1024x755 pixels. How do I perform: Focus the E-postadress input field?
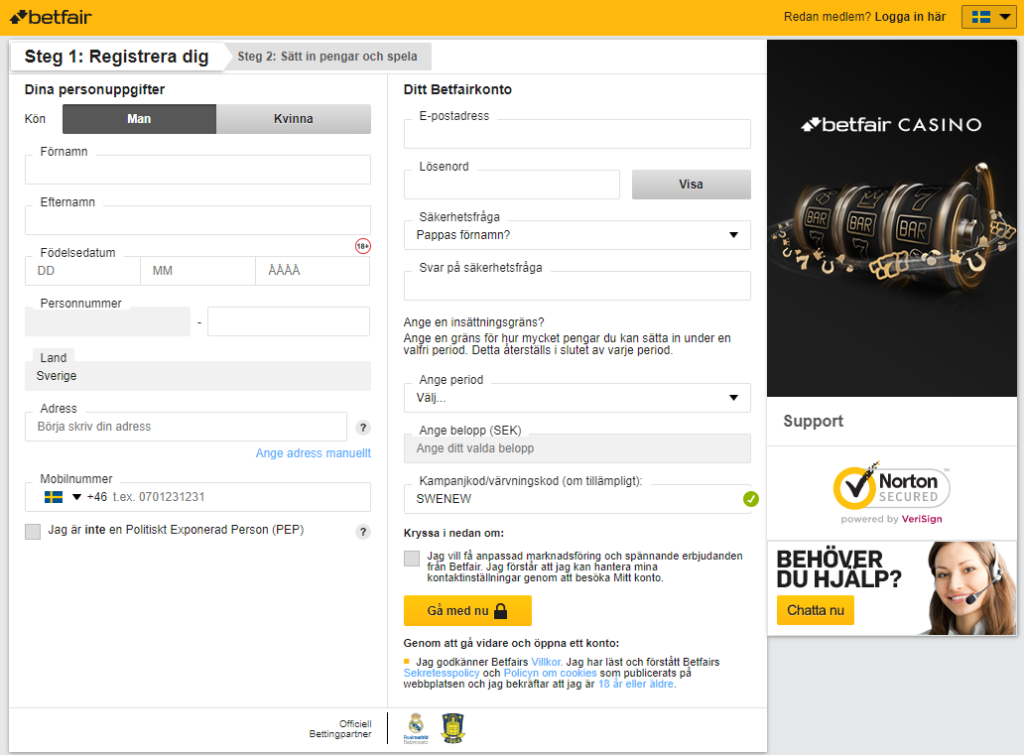click(577, 134)
